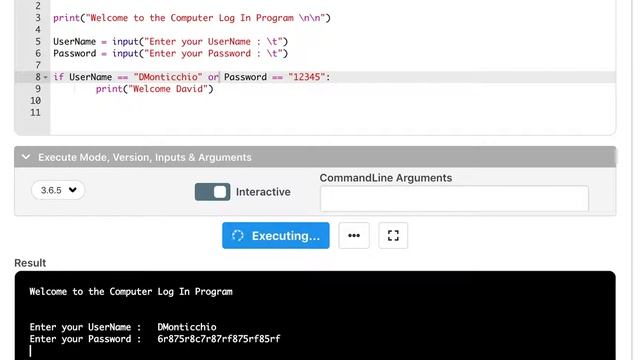
Task: Click the "Welcome David" string on line 9
Action: tap(168, 89)
